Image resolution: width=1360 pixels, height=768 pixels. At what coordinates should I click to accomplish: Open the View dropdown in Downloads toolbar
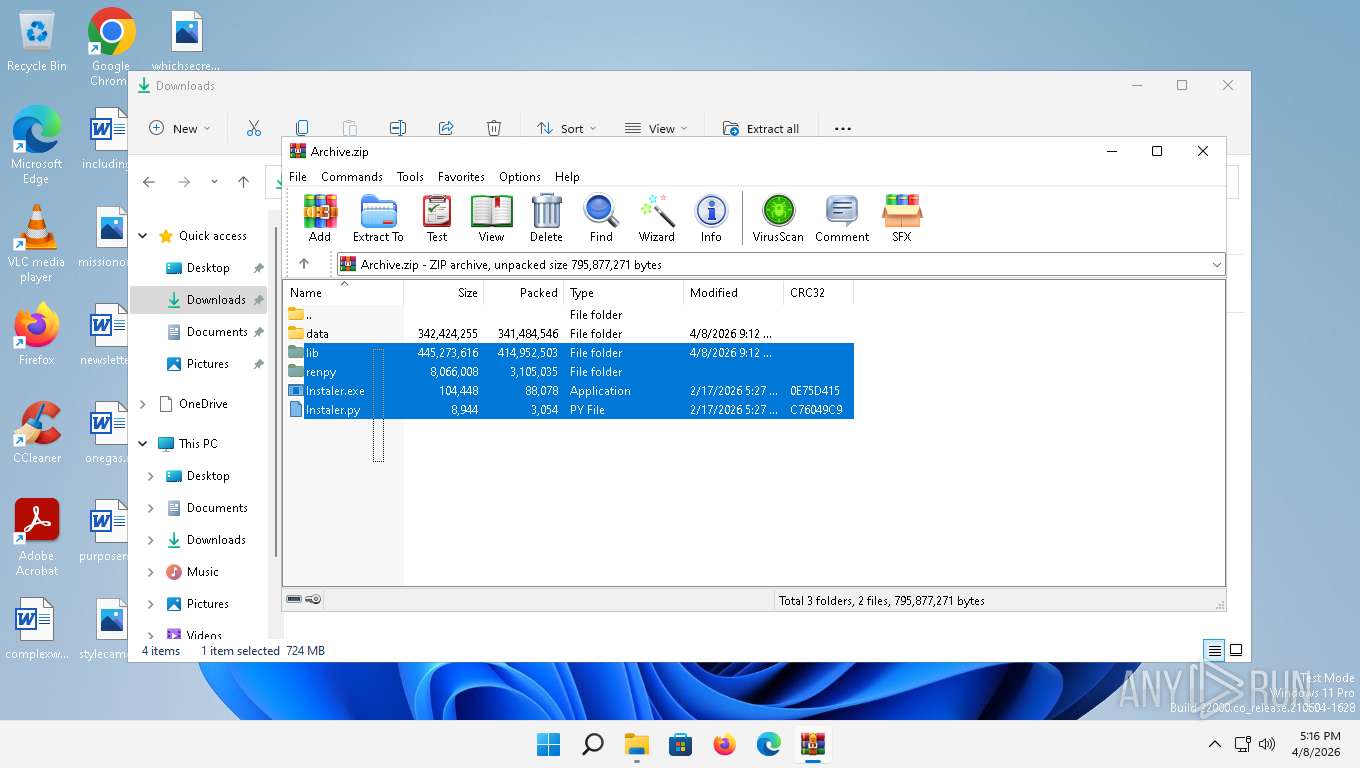click(656, 128)
